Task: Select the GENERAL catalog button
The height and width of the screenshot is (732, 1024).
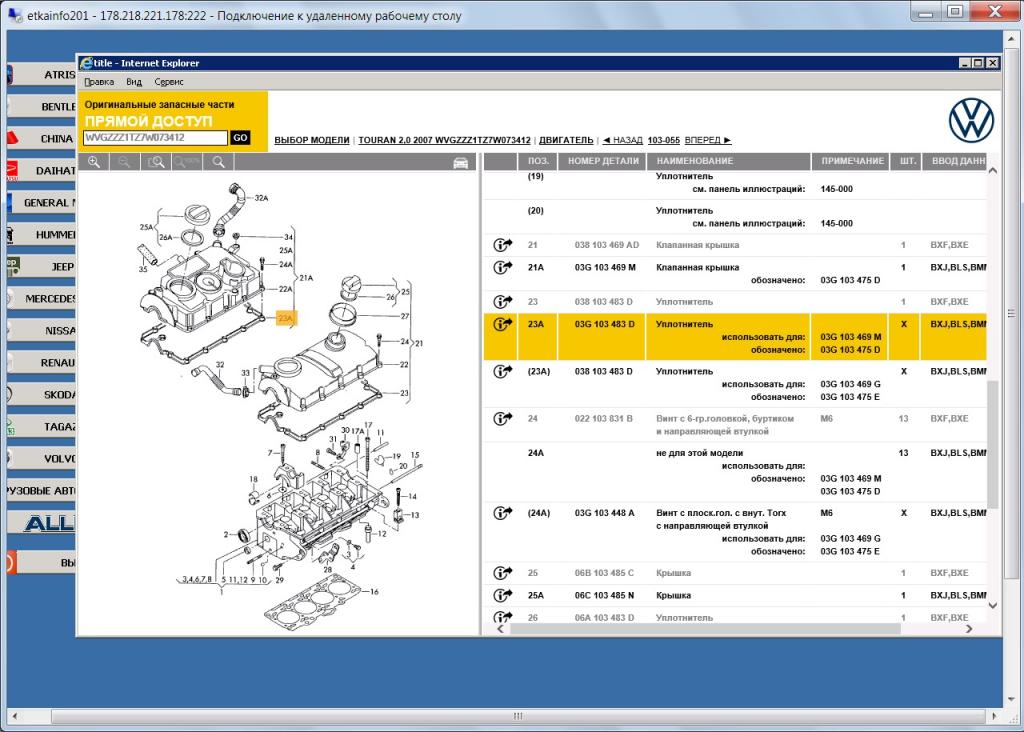Action: pyautogui.click(x=41, y=202)
